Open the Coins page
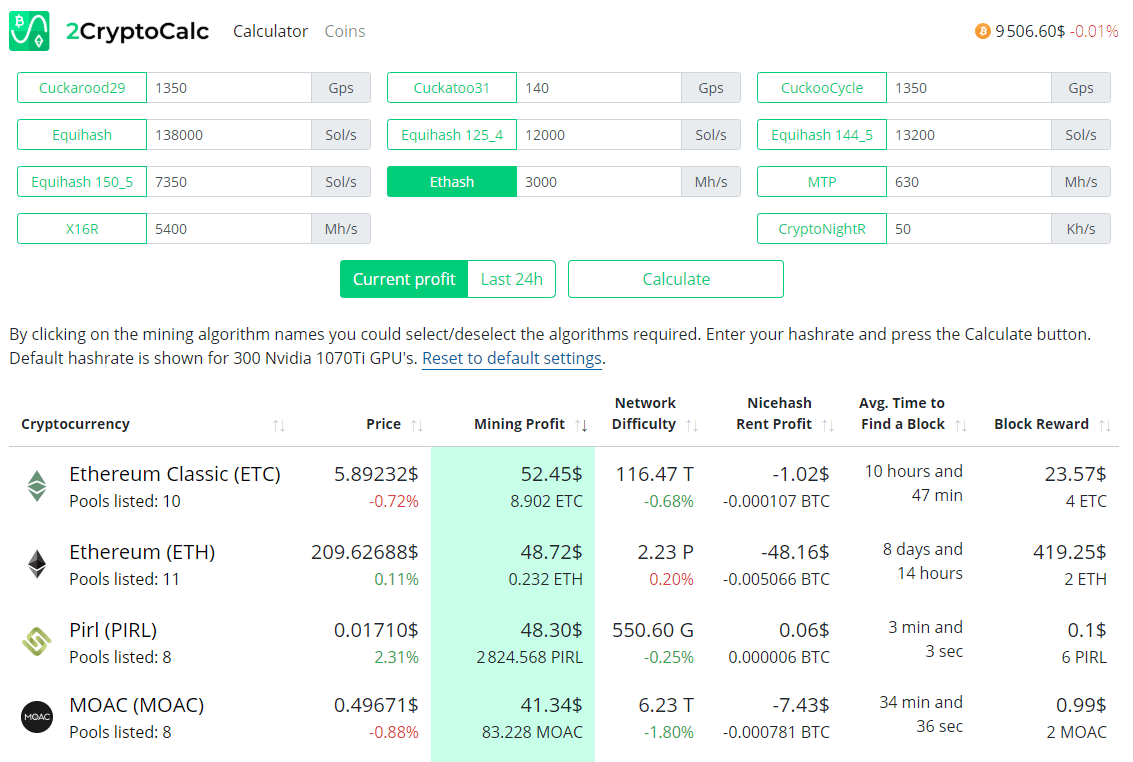The image size is (1133, 762). click(345, 31)
